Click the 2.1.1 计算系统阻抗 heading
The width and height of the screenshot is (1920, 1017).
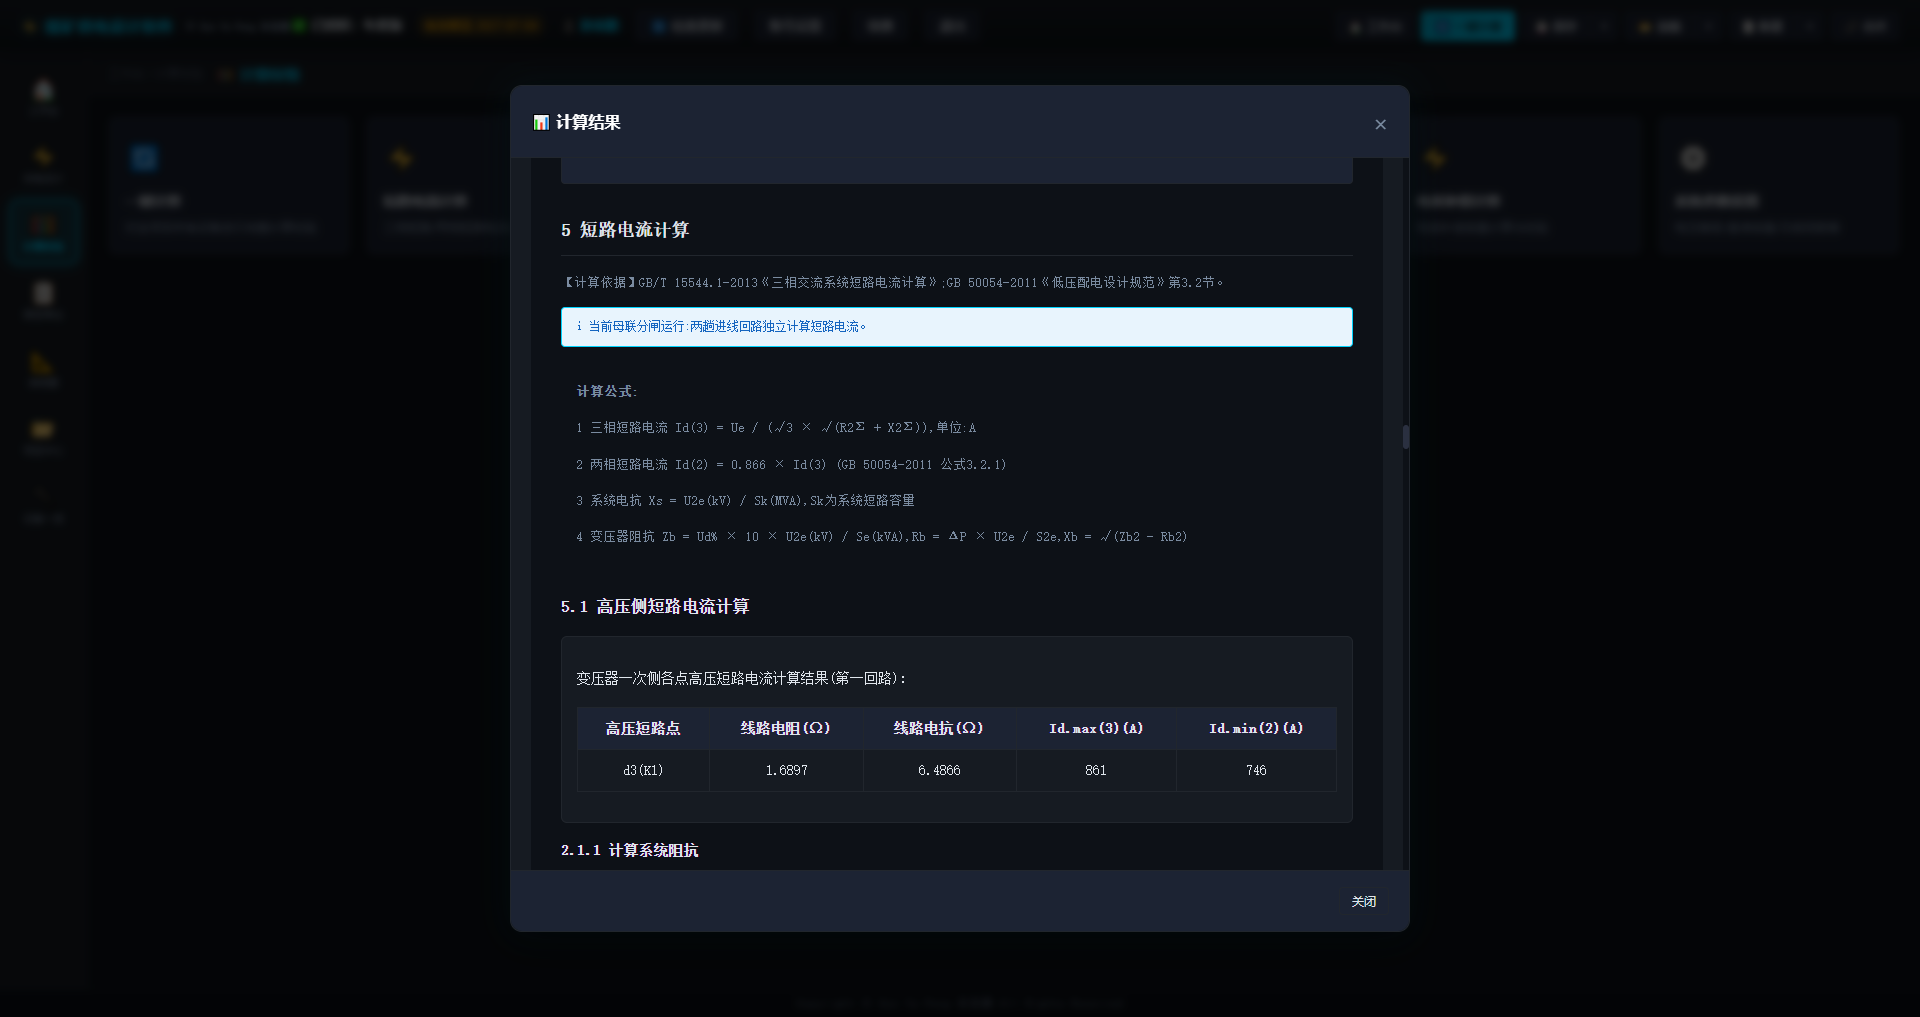click(x=630, y=850)
